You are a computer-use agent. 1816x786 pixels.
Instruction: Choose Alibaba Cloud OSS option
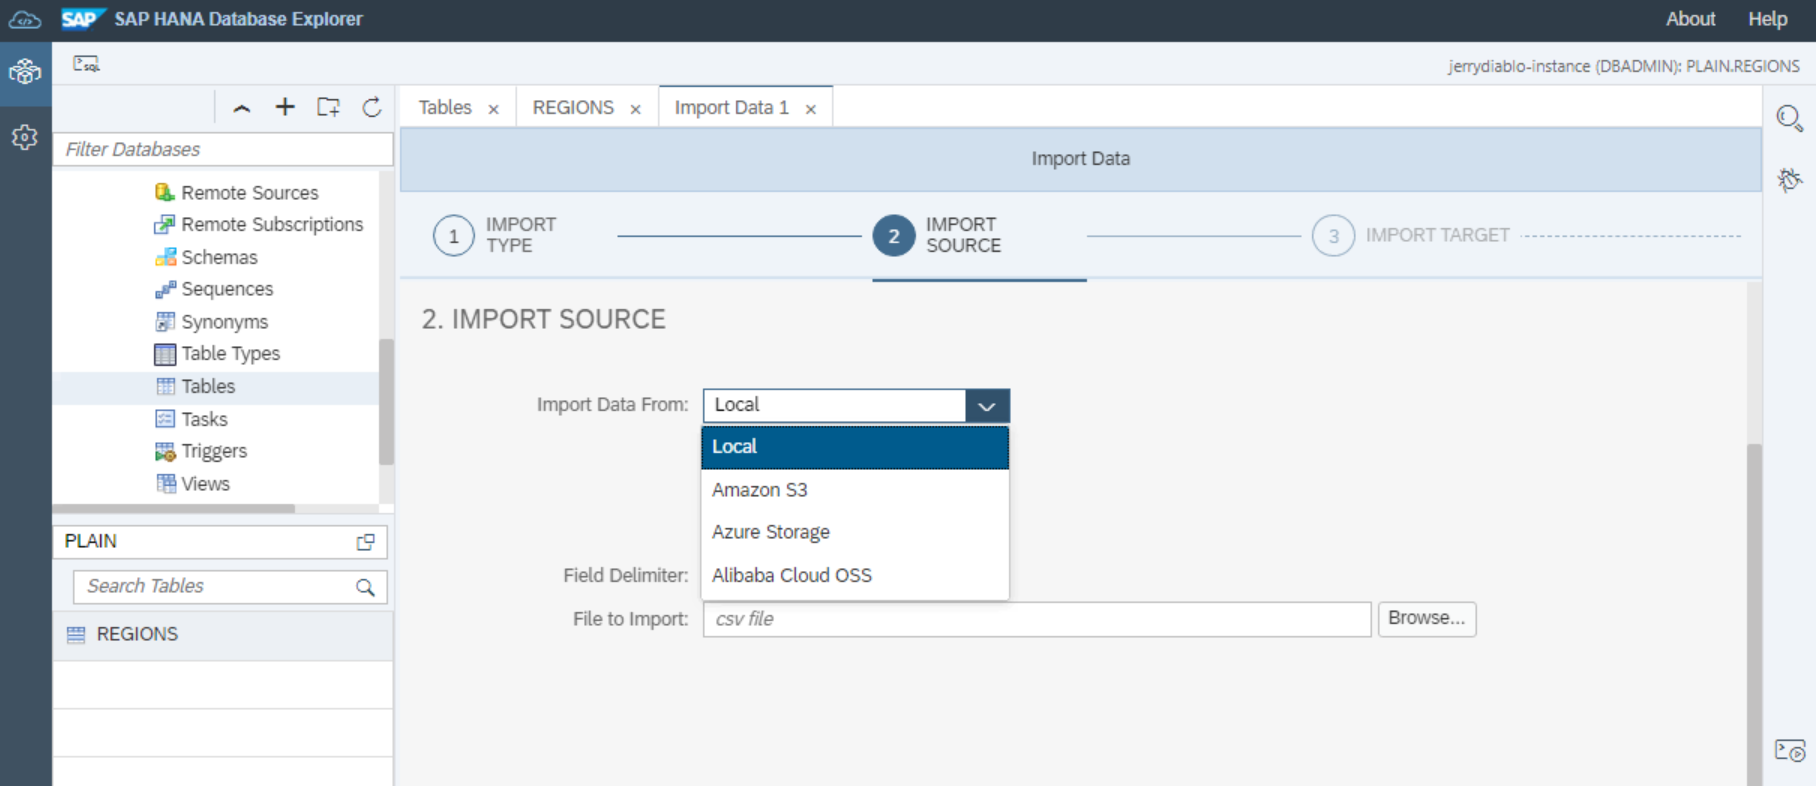pyautogui.click(x=792, y=575)
